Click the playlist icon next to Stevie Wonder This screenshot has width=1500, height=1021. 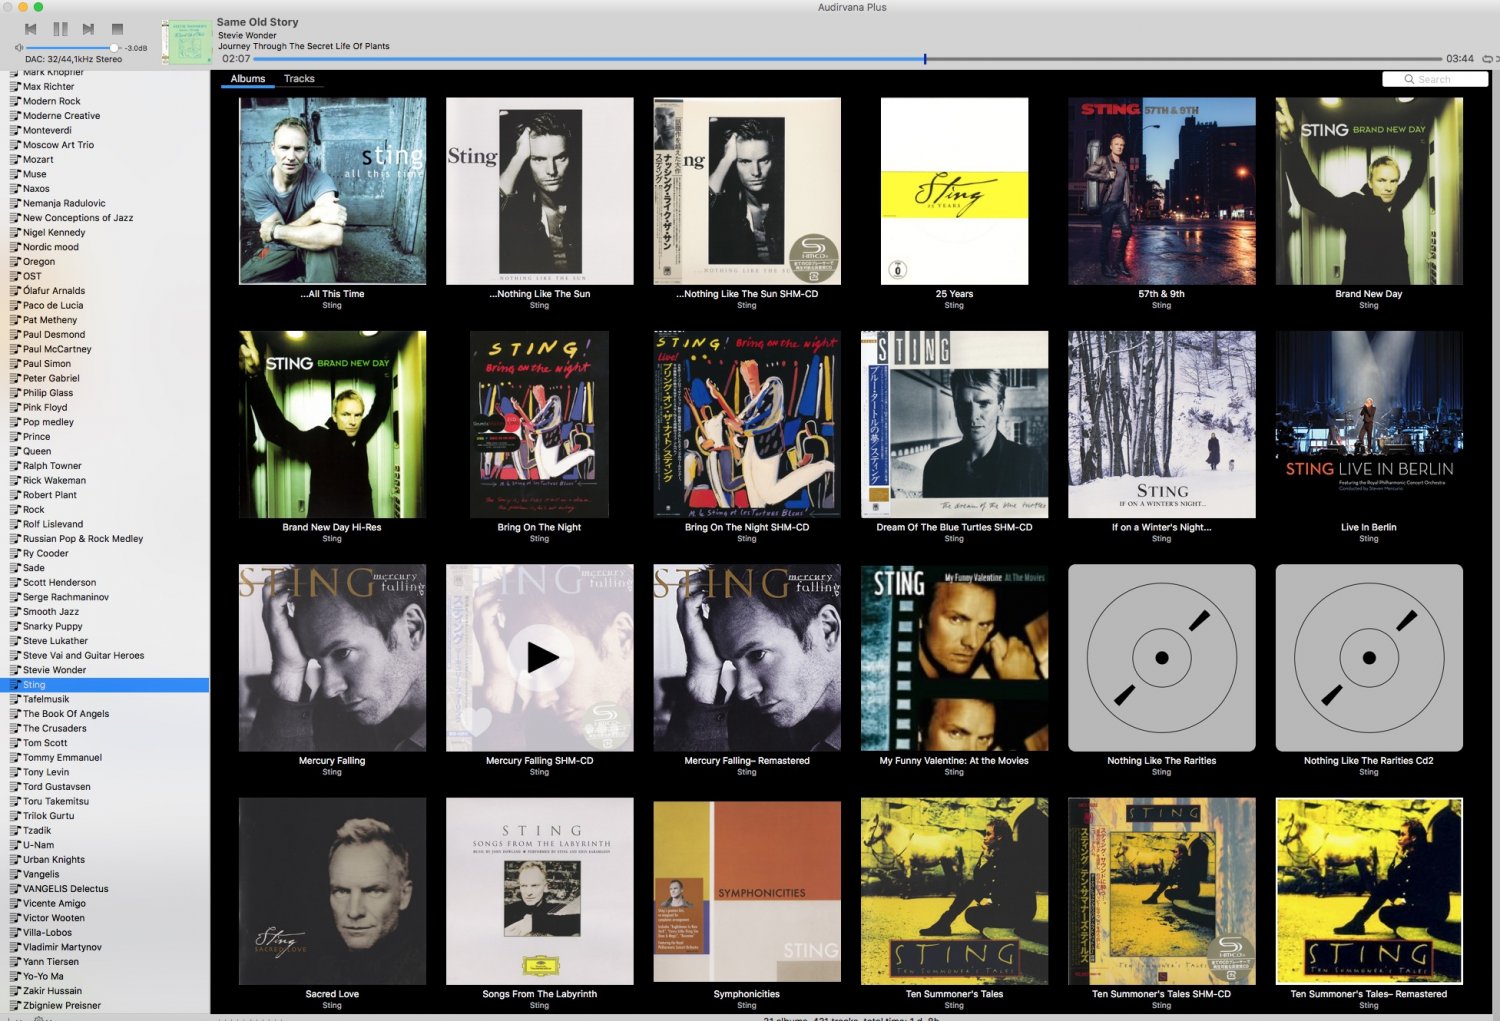[14, 670]
